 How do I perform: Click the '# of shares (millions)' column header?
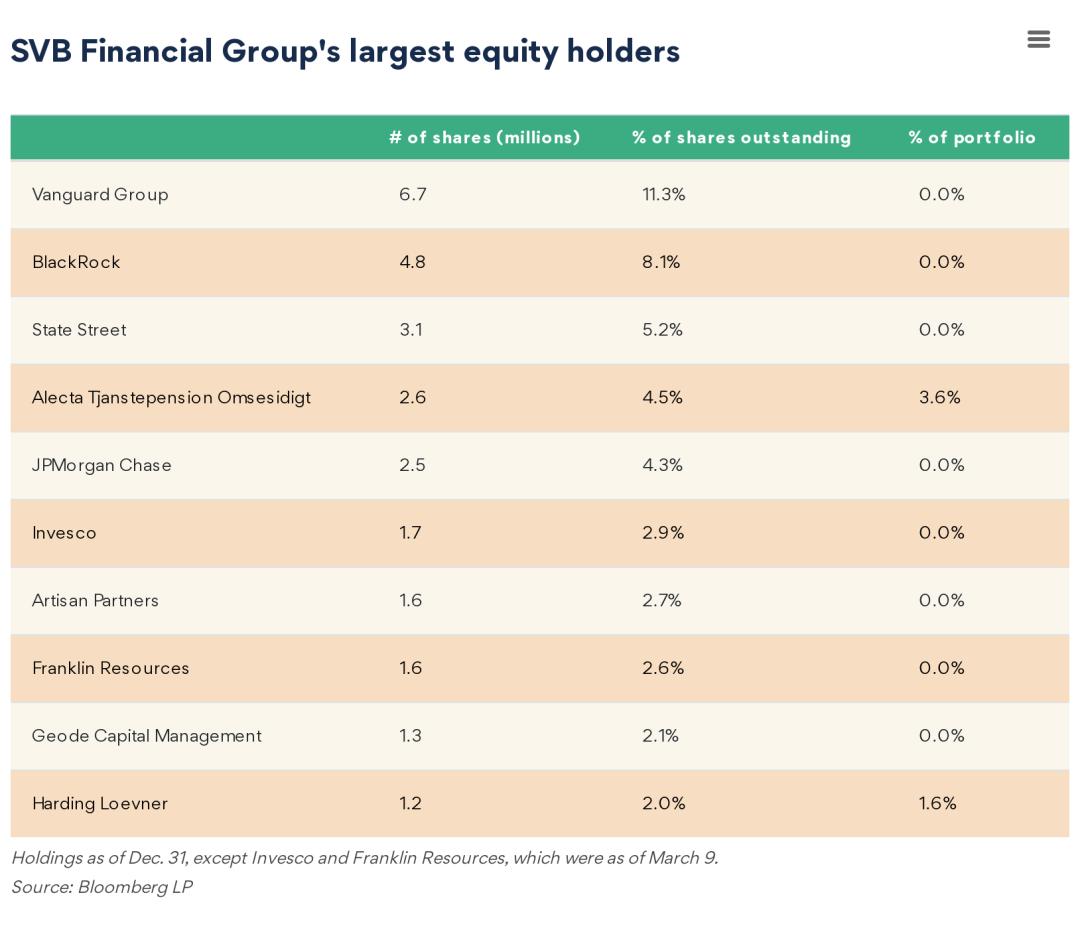coord(484,138)
